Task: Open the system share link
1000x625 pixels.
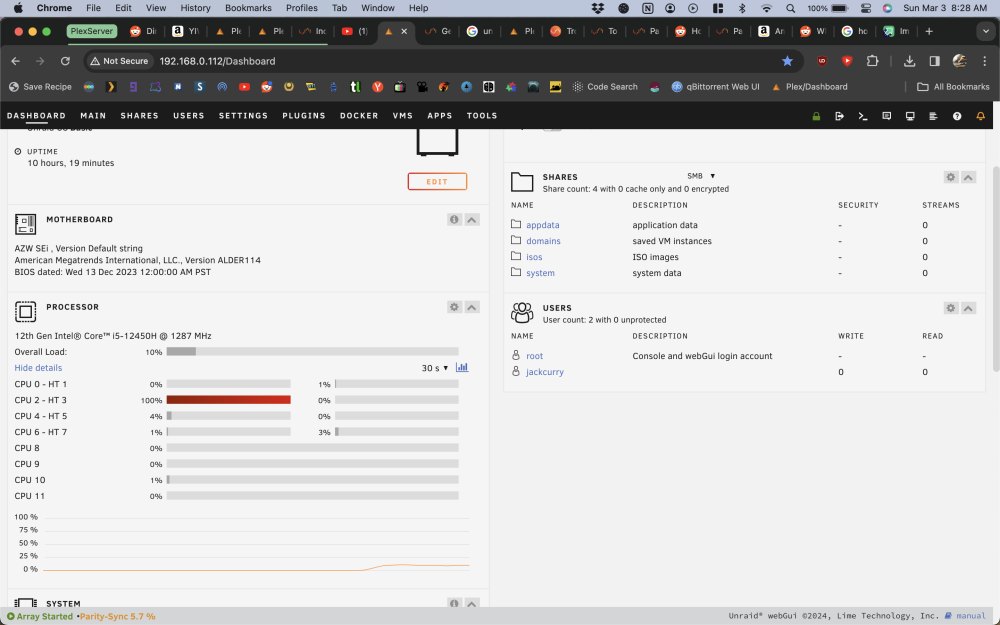Action: click(540, 273)
